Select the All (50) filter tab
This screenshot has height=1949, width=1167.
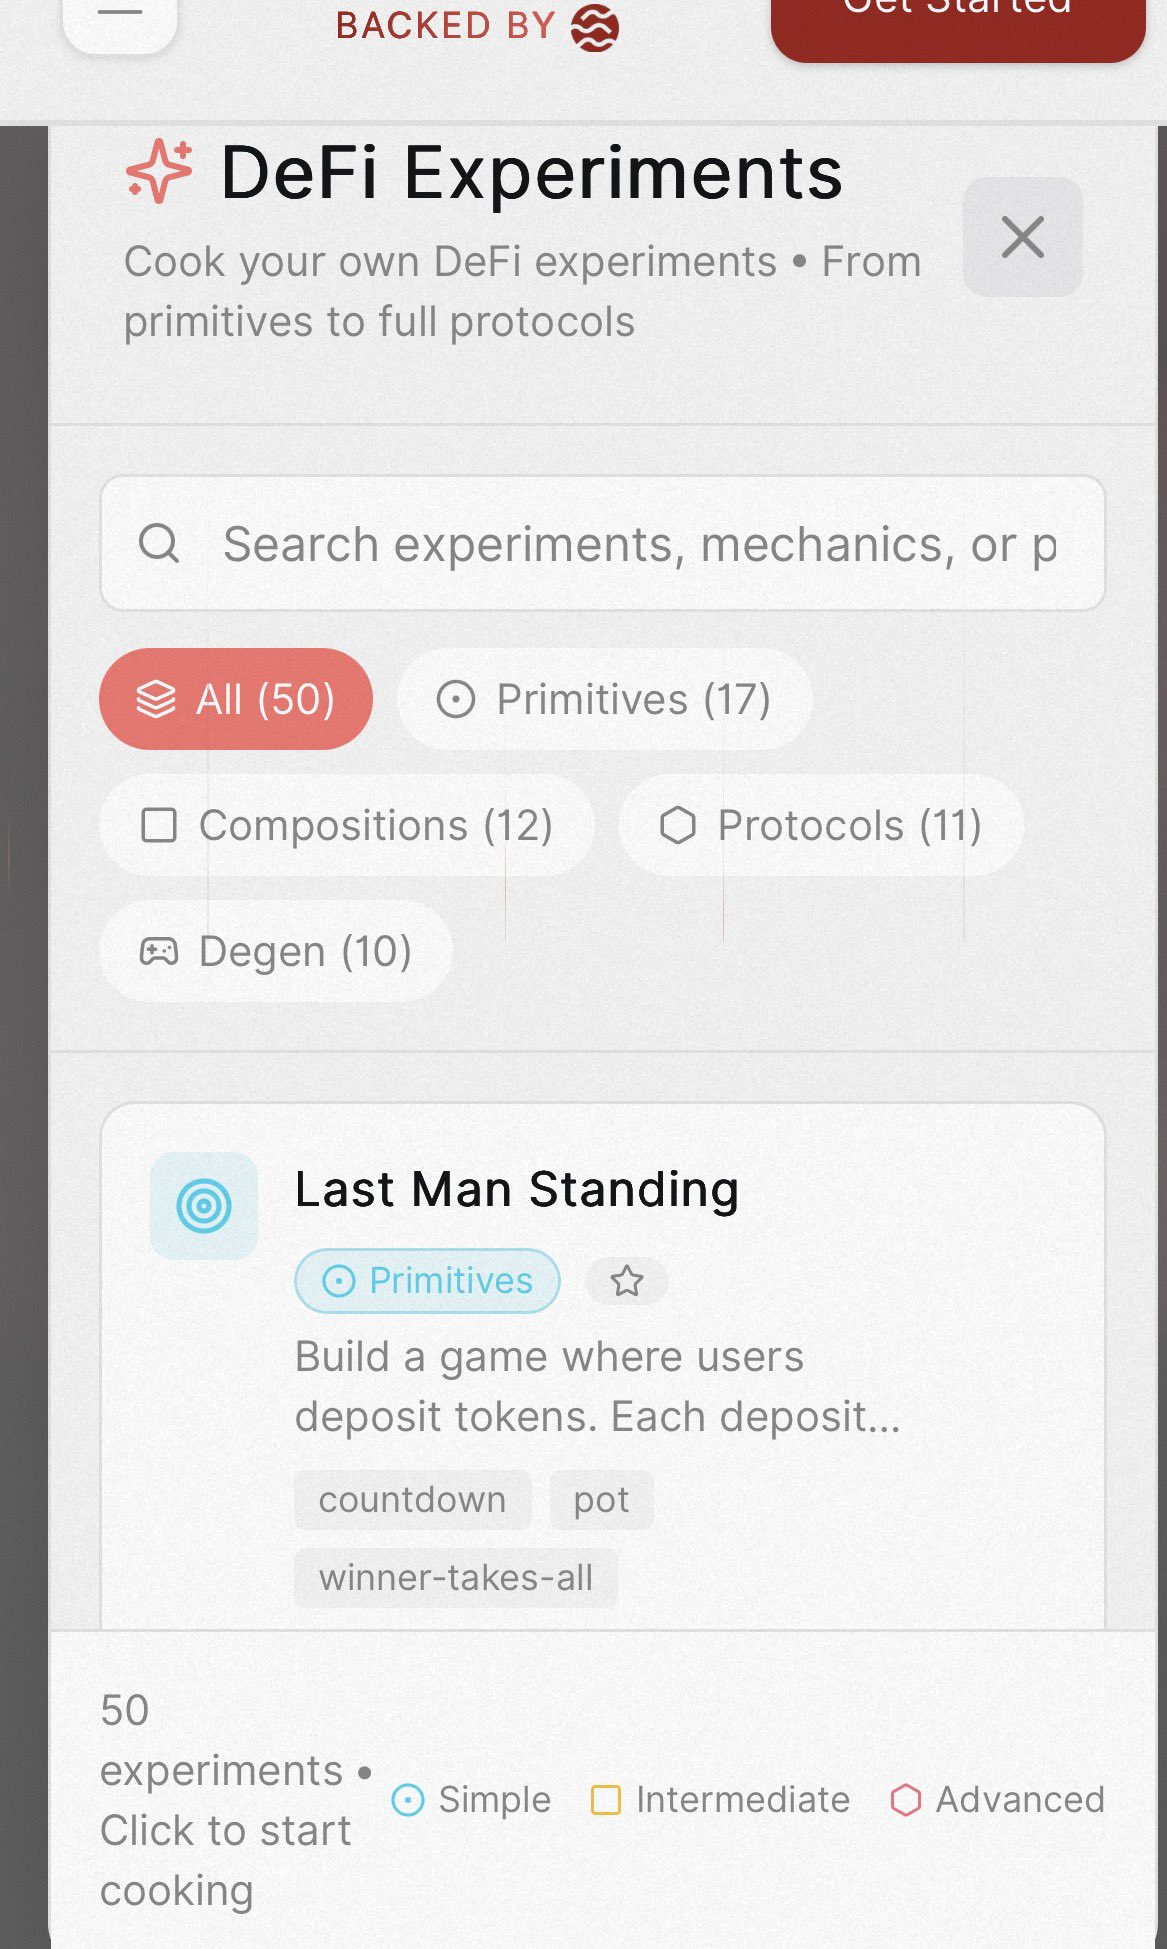236,699
